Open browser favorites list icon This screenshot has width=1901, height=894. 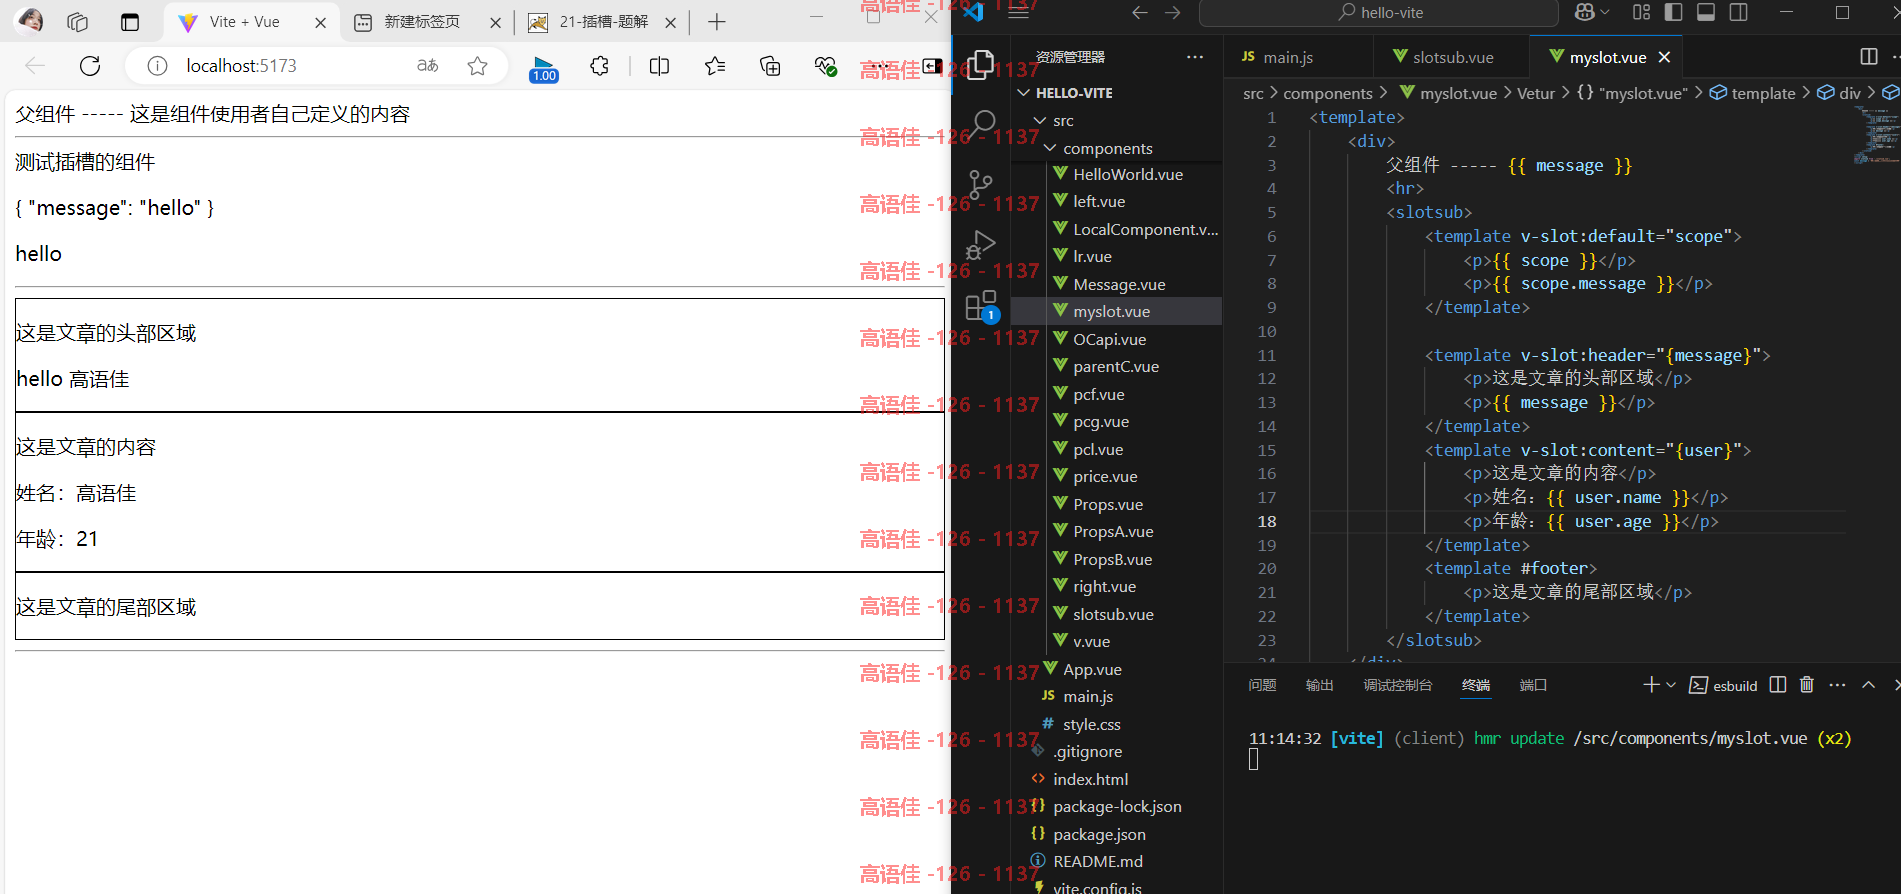(714, 66)
